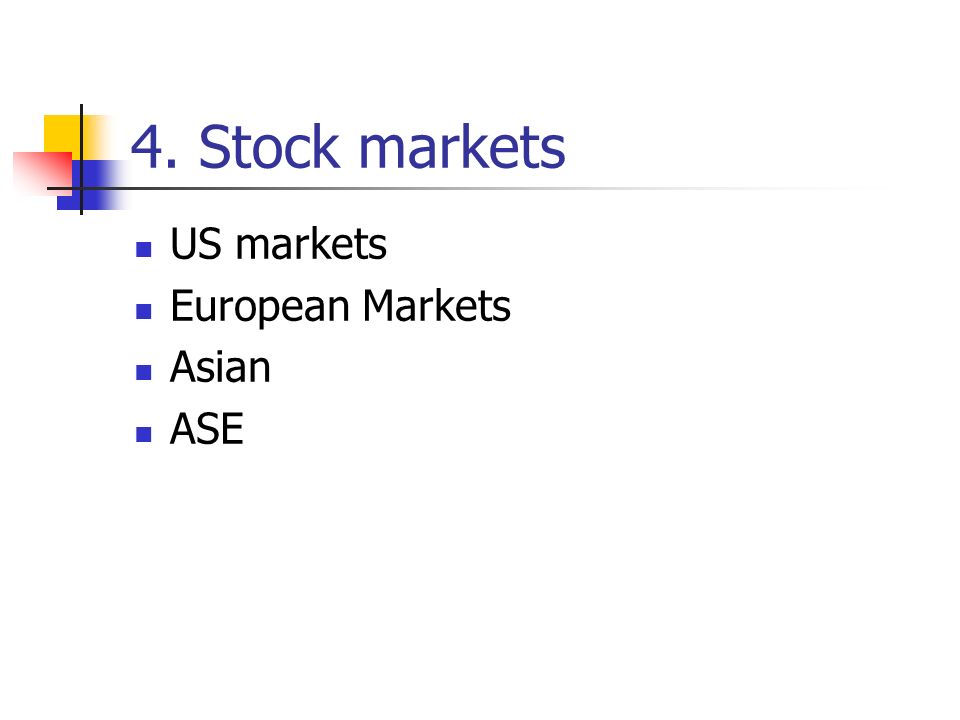Viewport: 960px width, 720px height.
Task: Select the European Markets bullet text
Action: 340,306
